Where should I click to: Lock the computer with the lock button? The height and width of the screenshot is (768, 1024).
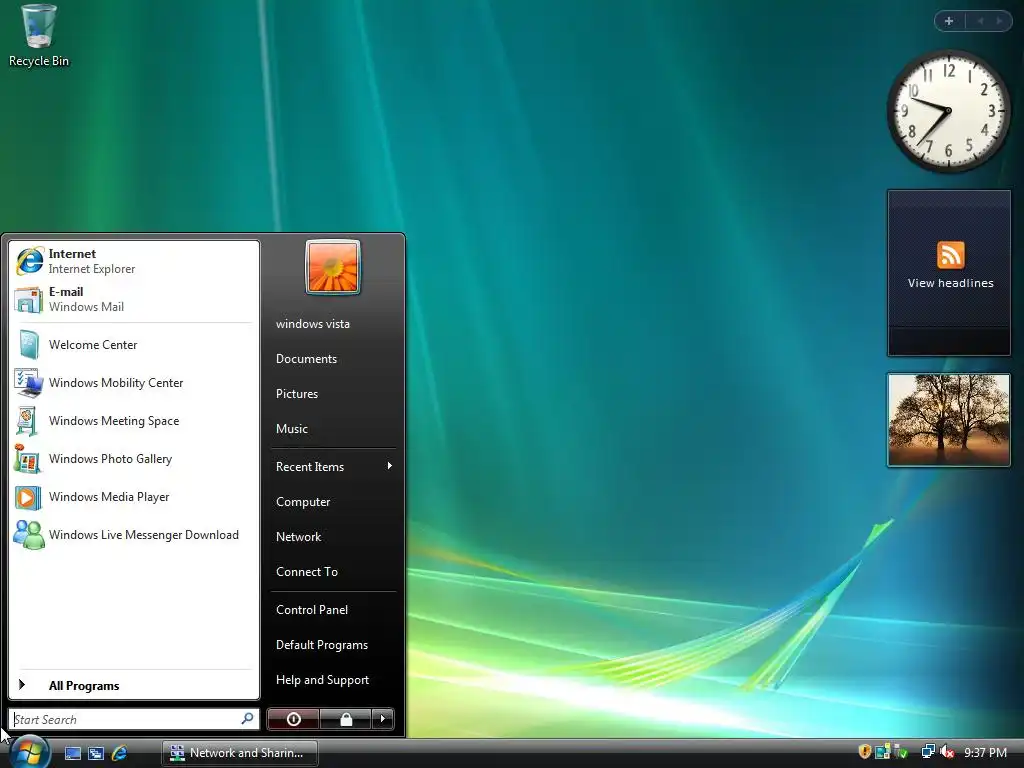point(345,719)
